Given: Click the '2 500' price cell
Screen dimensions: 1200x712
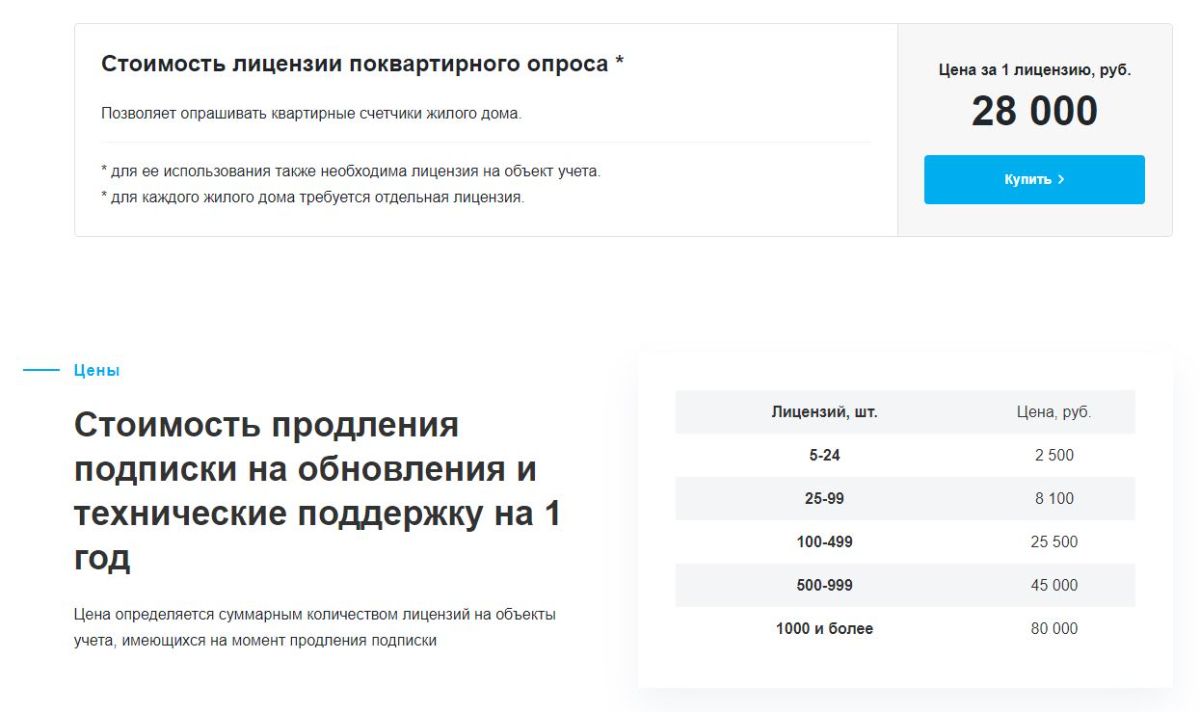Looking at the screenshot, I should (x=1054, y=455).
